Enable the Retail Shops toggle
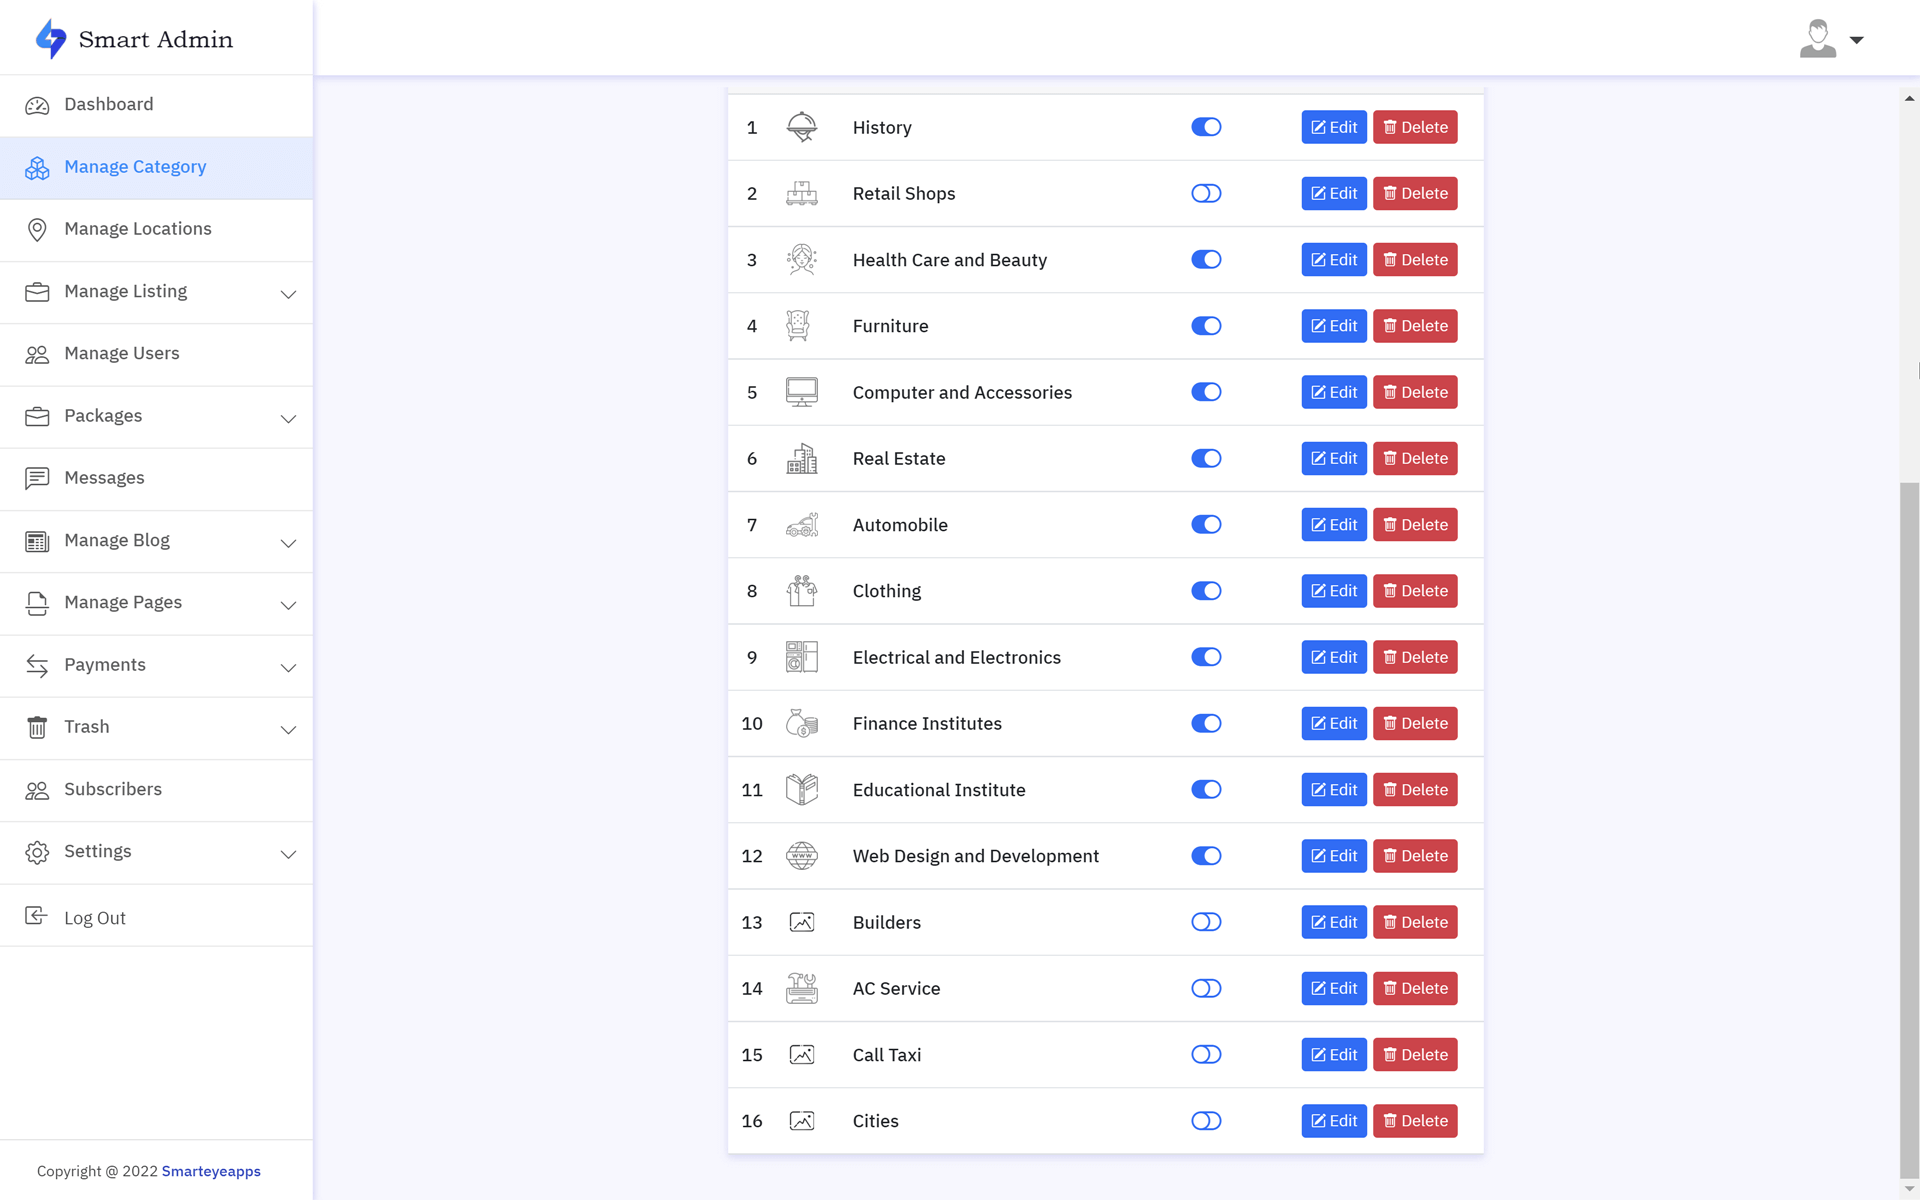Viewport: 1920px width, 1200px height. 1206,194
